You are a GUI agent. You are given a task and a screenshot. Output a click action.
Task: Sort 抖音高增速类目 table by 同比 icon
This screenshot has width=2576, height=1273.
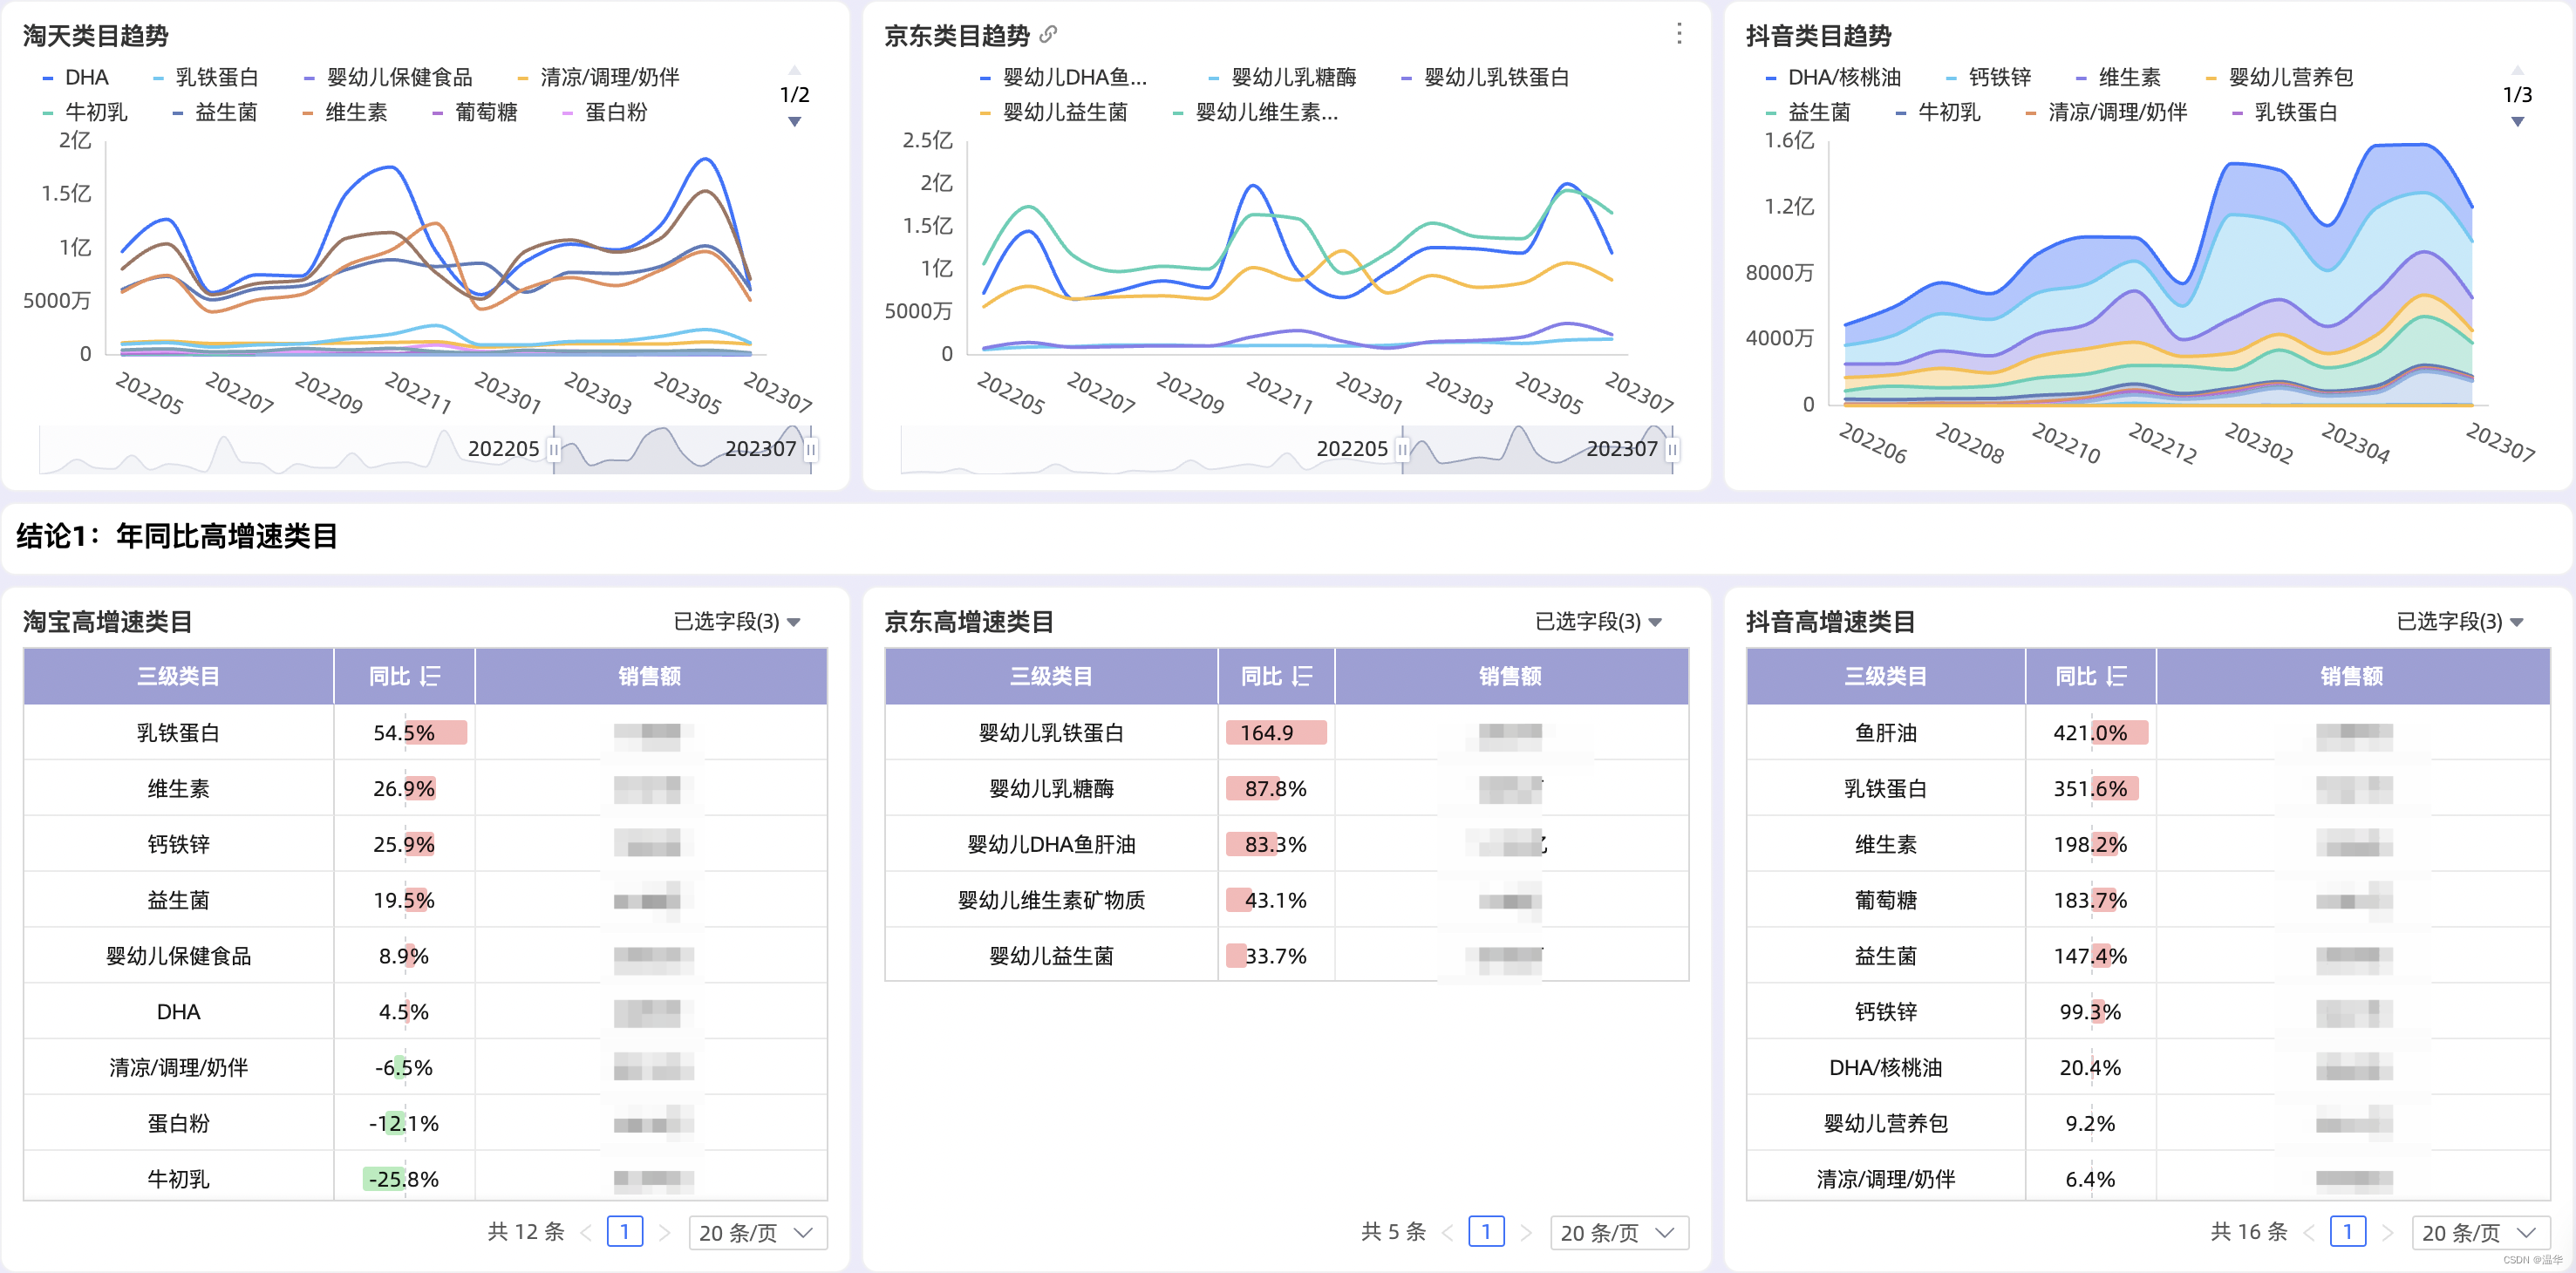(2116, 677)
